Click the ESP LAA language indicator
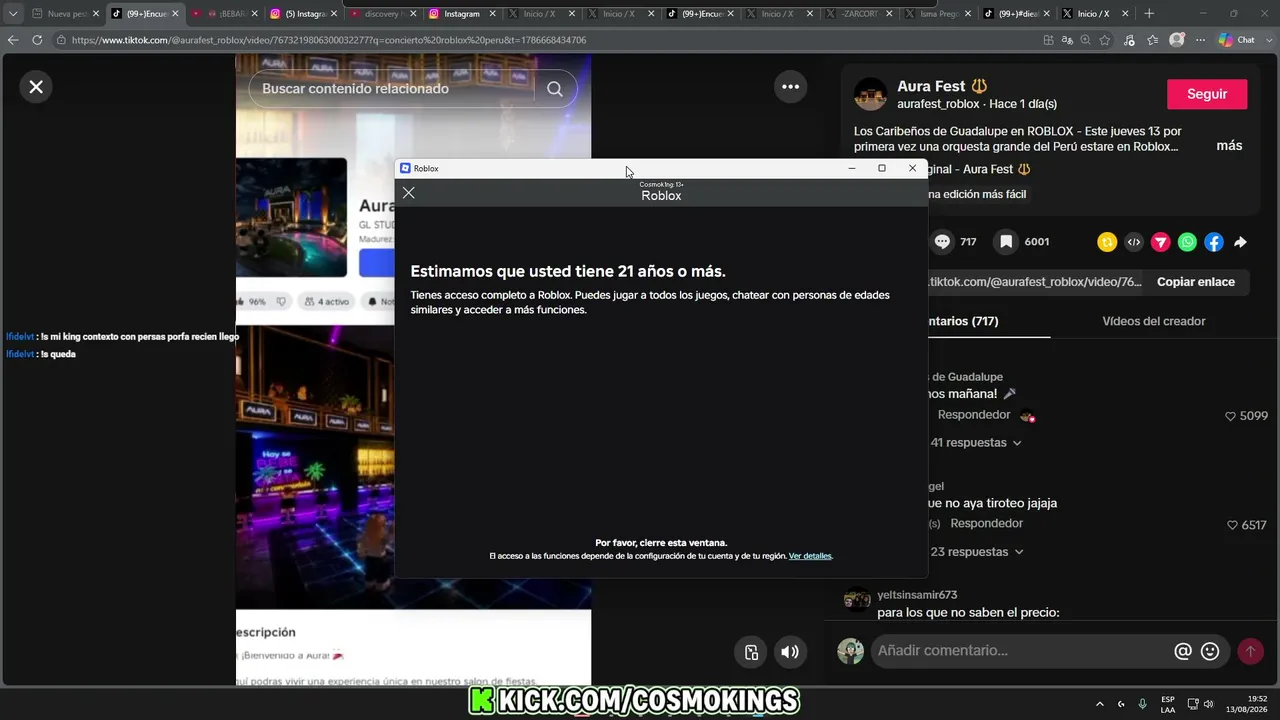Screen dimensions: 1280x720 coord(1168,704)
